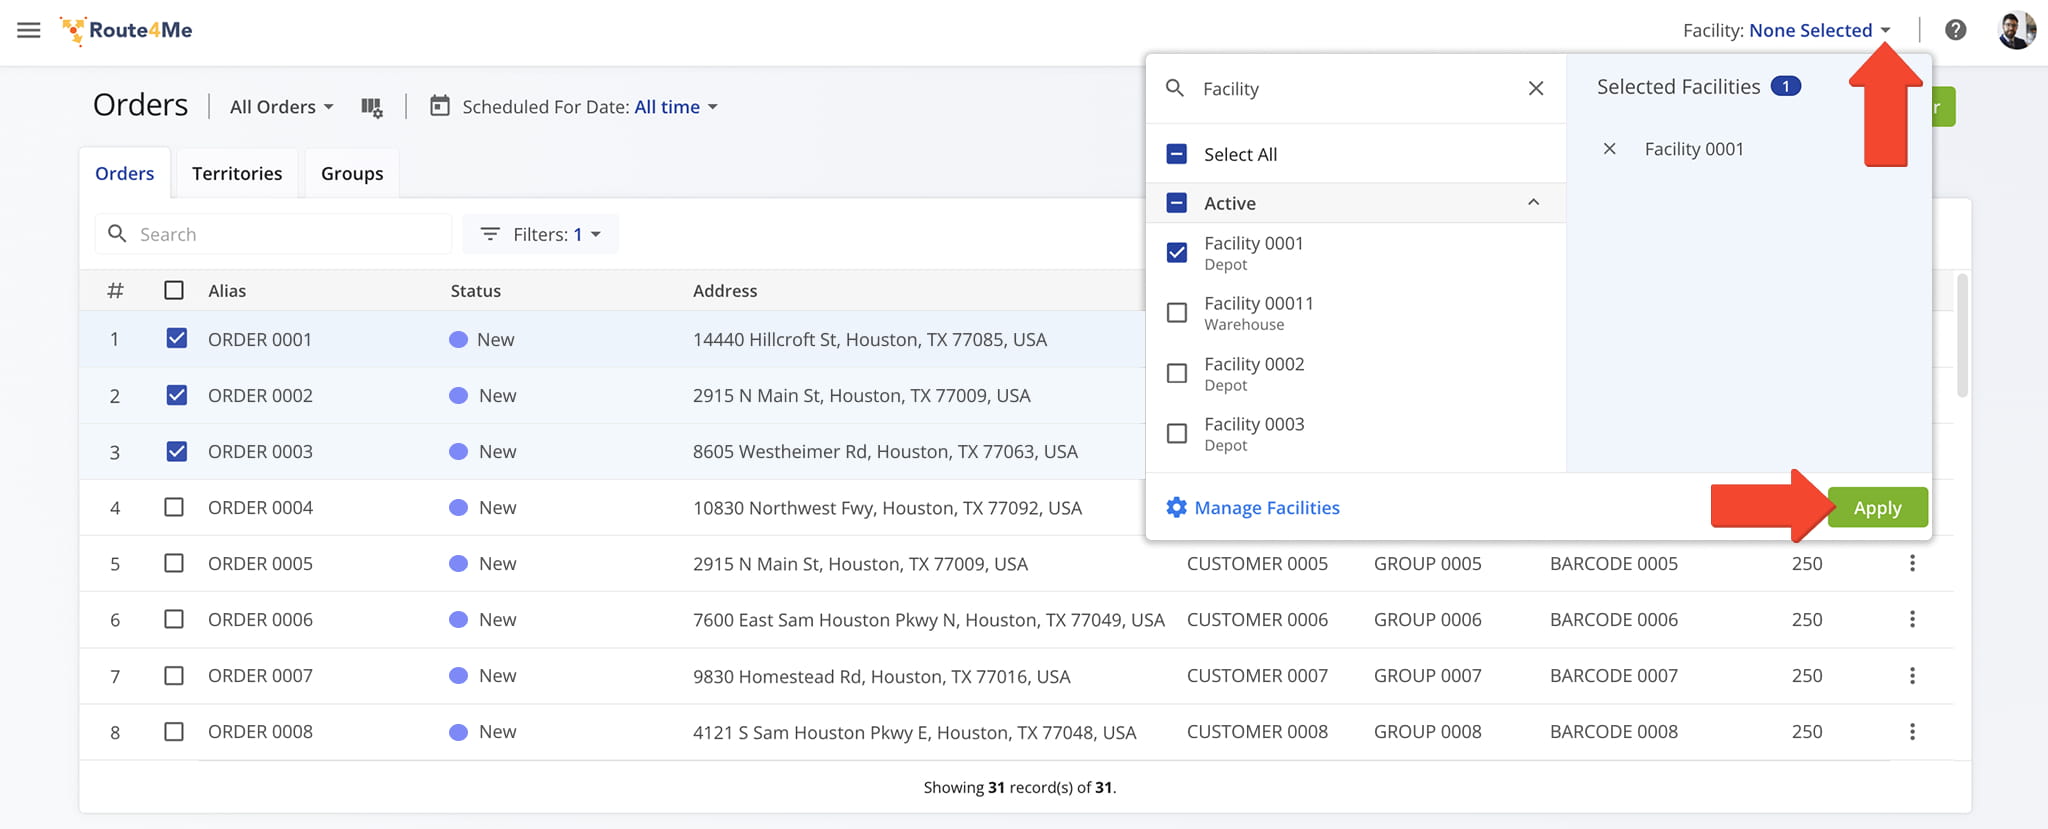Click the green Apply button
This screenshot has width=2048, height=829.
tap(1877, 507)
